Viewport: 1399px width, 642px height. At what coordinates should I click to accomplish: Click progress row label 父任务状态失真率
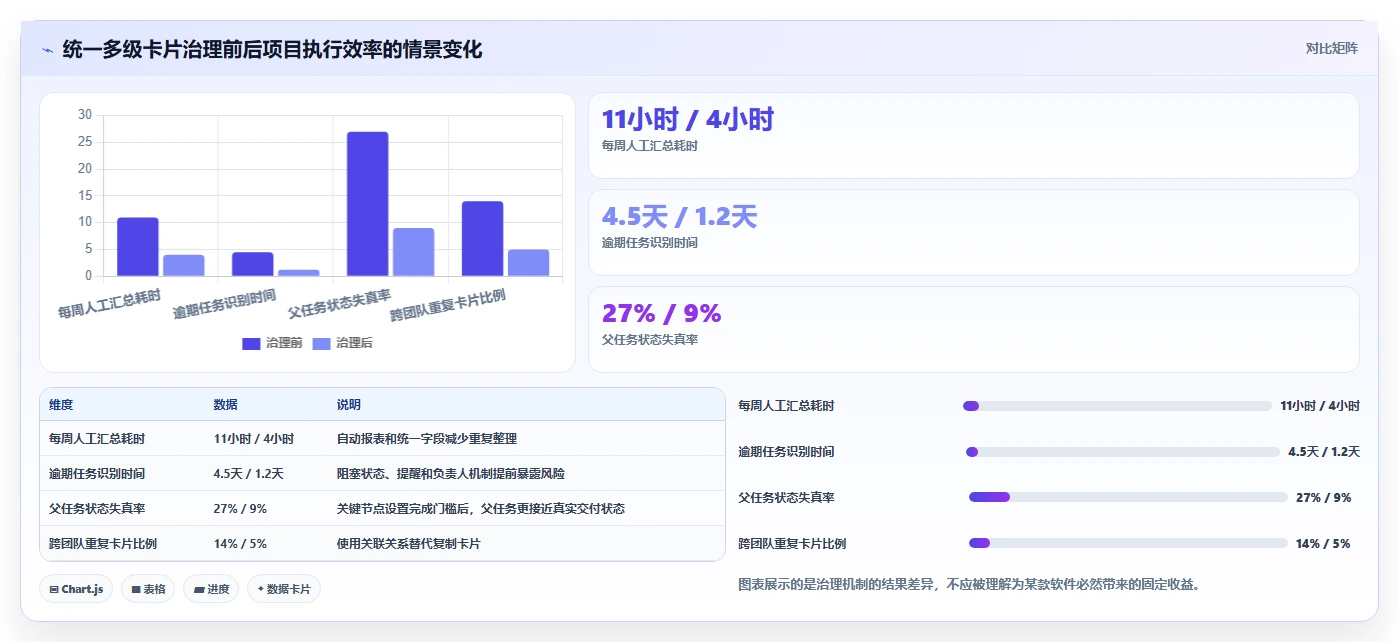point(787,498)
